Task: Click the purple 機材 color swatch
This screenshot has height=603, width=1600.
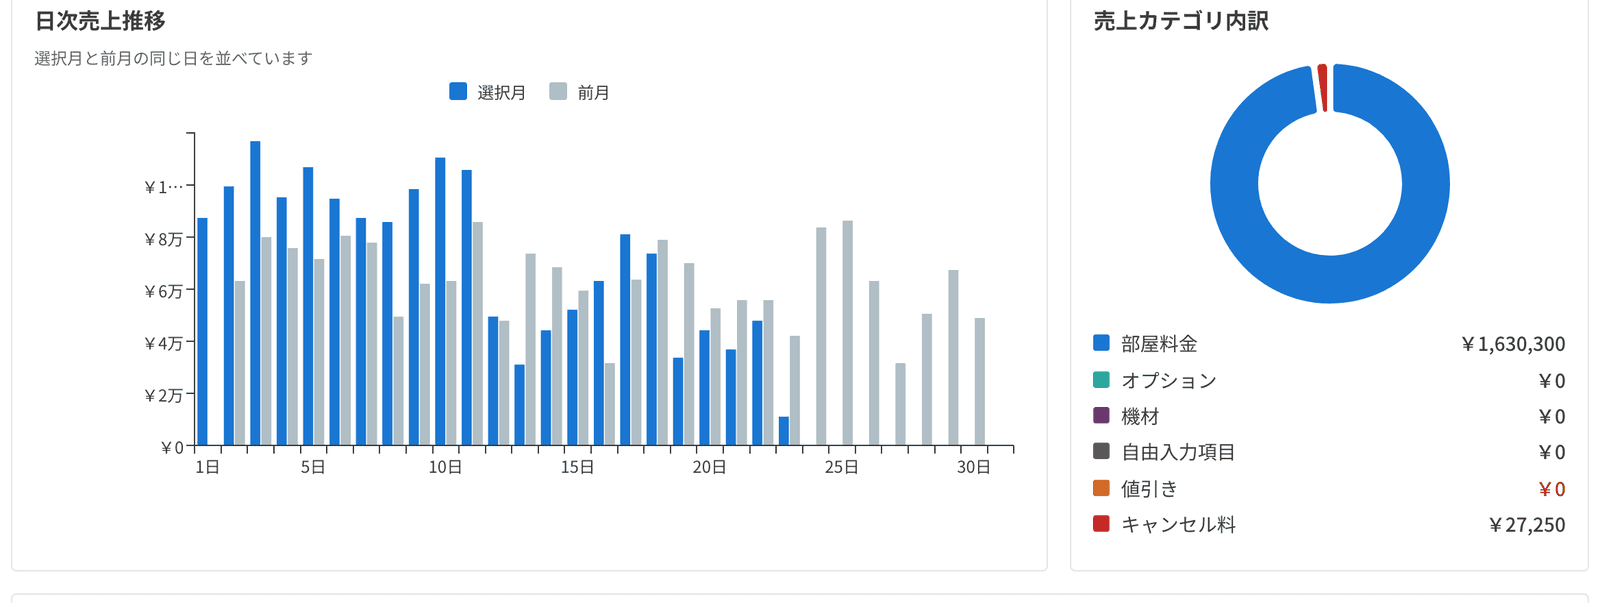Action: coord(1102,416)
